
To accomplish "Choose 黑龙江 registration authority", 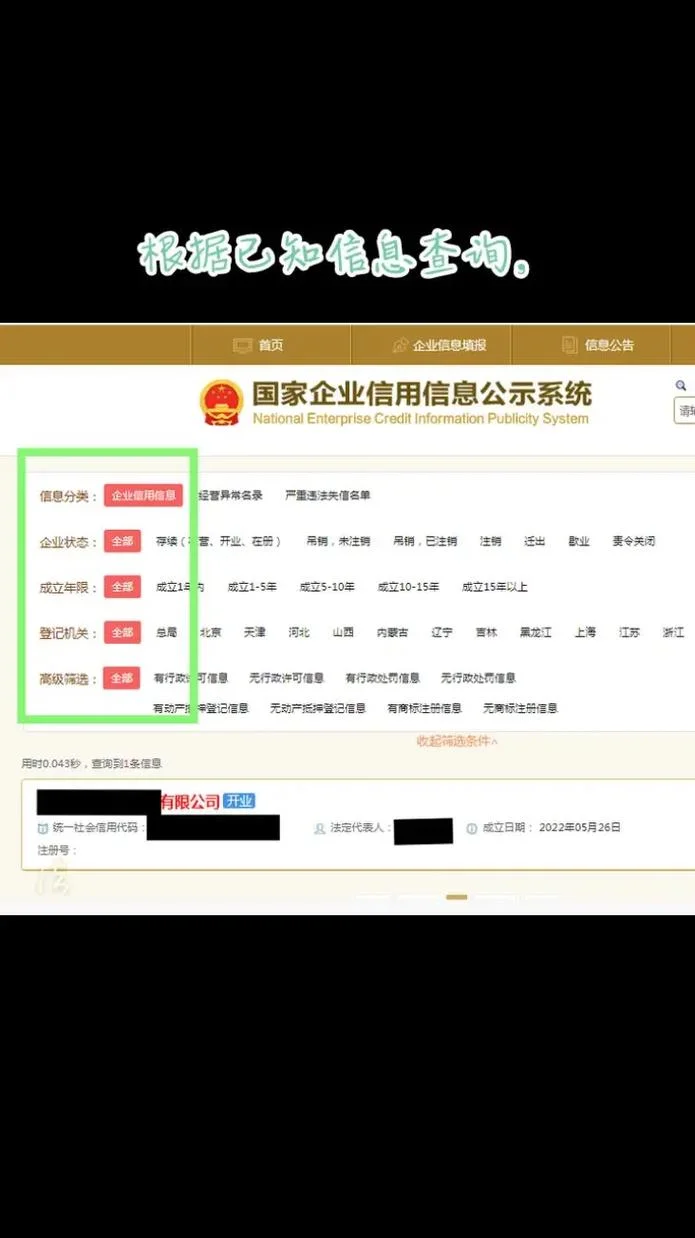I will 536,633.
